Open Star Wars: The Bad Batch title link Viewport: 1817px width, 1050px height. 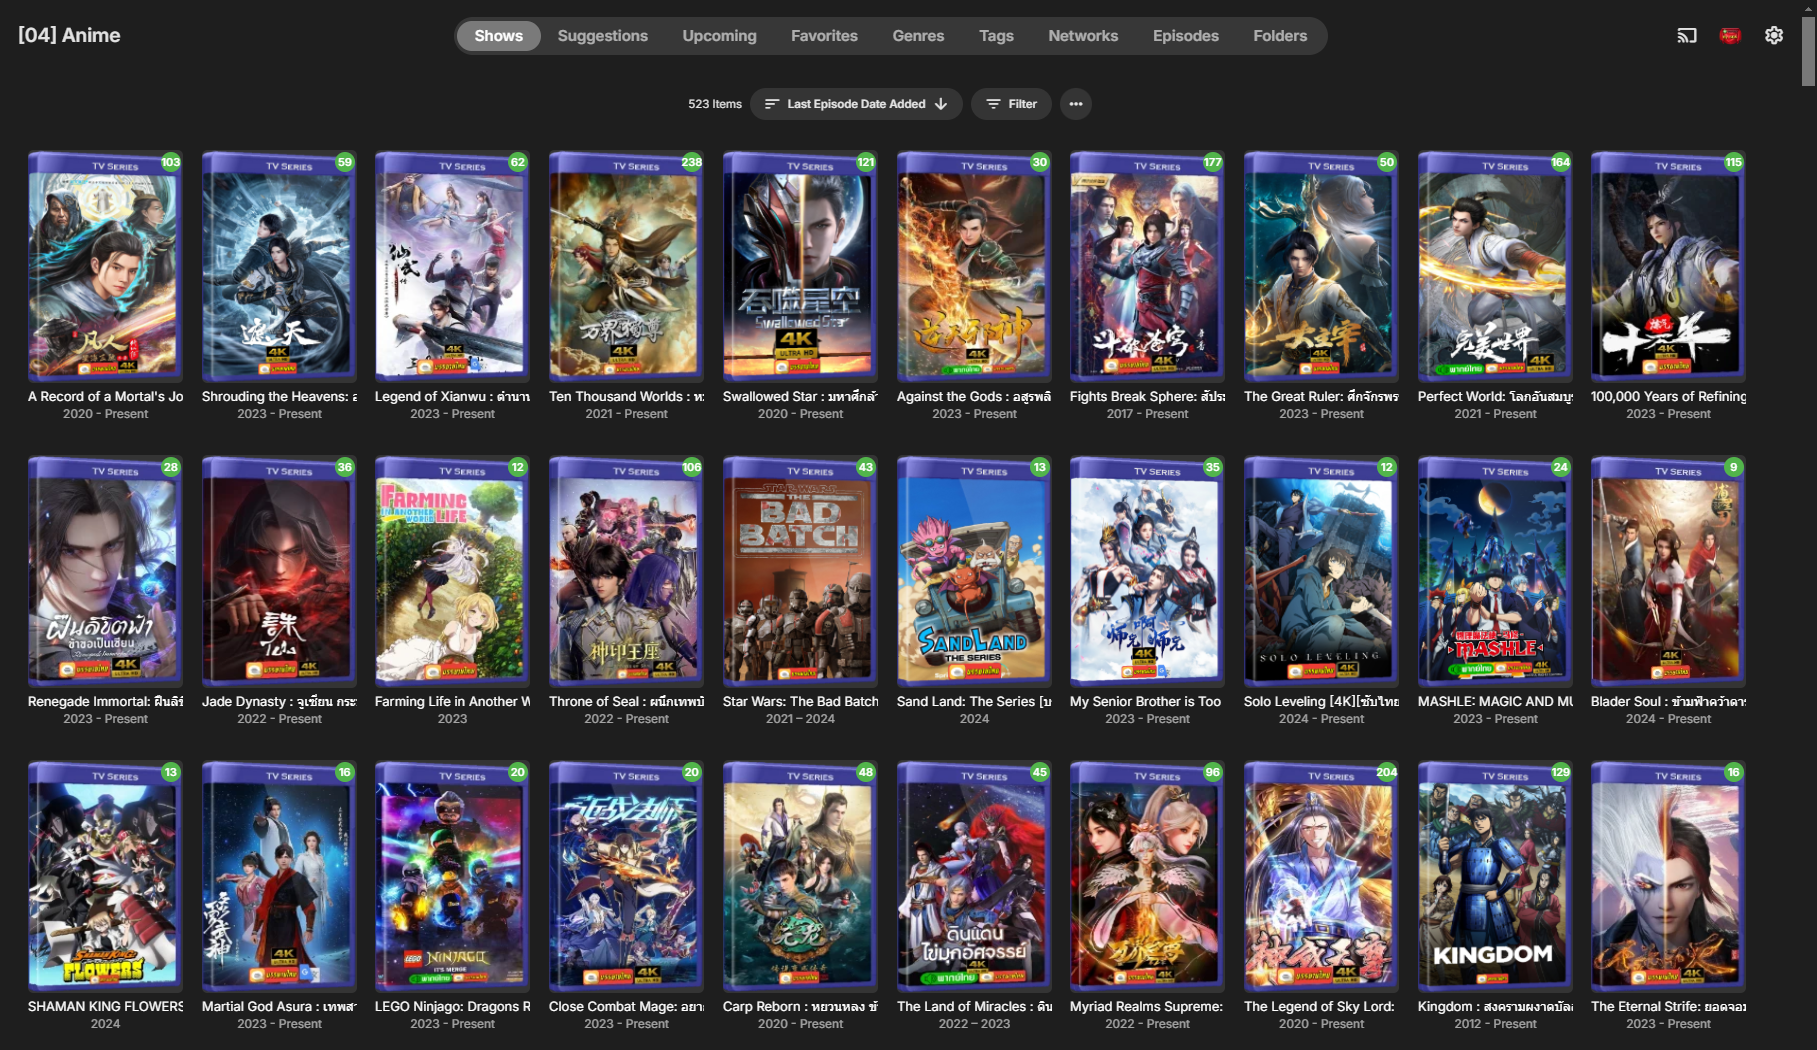click(x=800, y=702)
